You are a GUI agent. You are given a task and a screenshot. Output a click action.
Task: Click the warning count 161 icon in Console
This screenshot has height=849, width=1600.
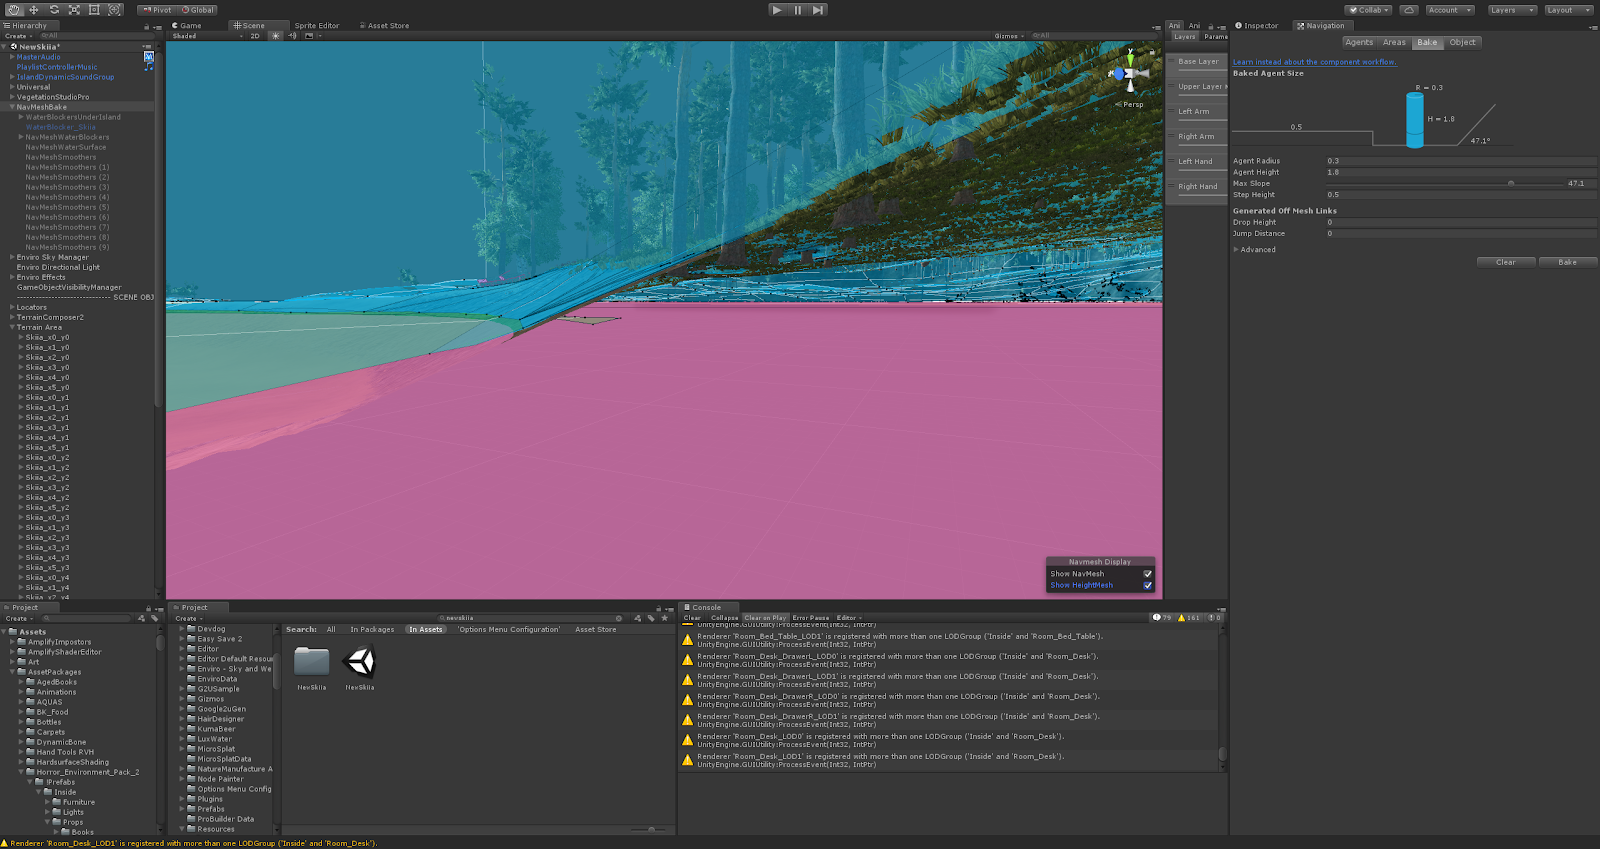coord(1189,618)
